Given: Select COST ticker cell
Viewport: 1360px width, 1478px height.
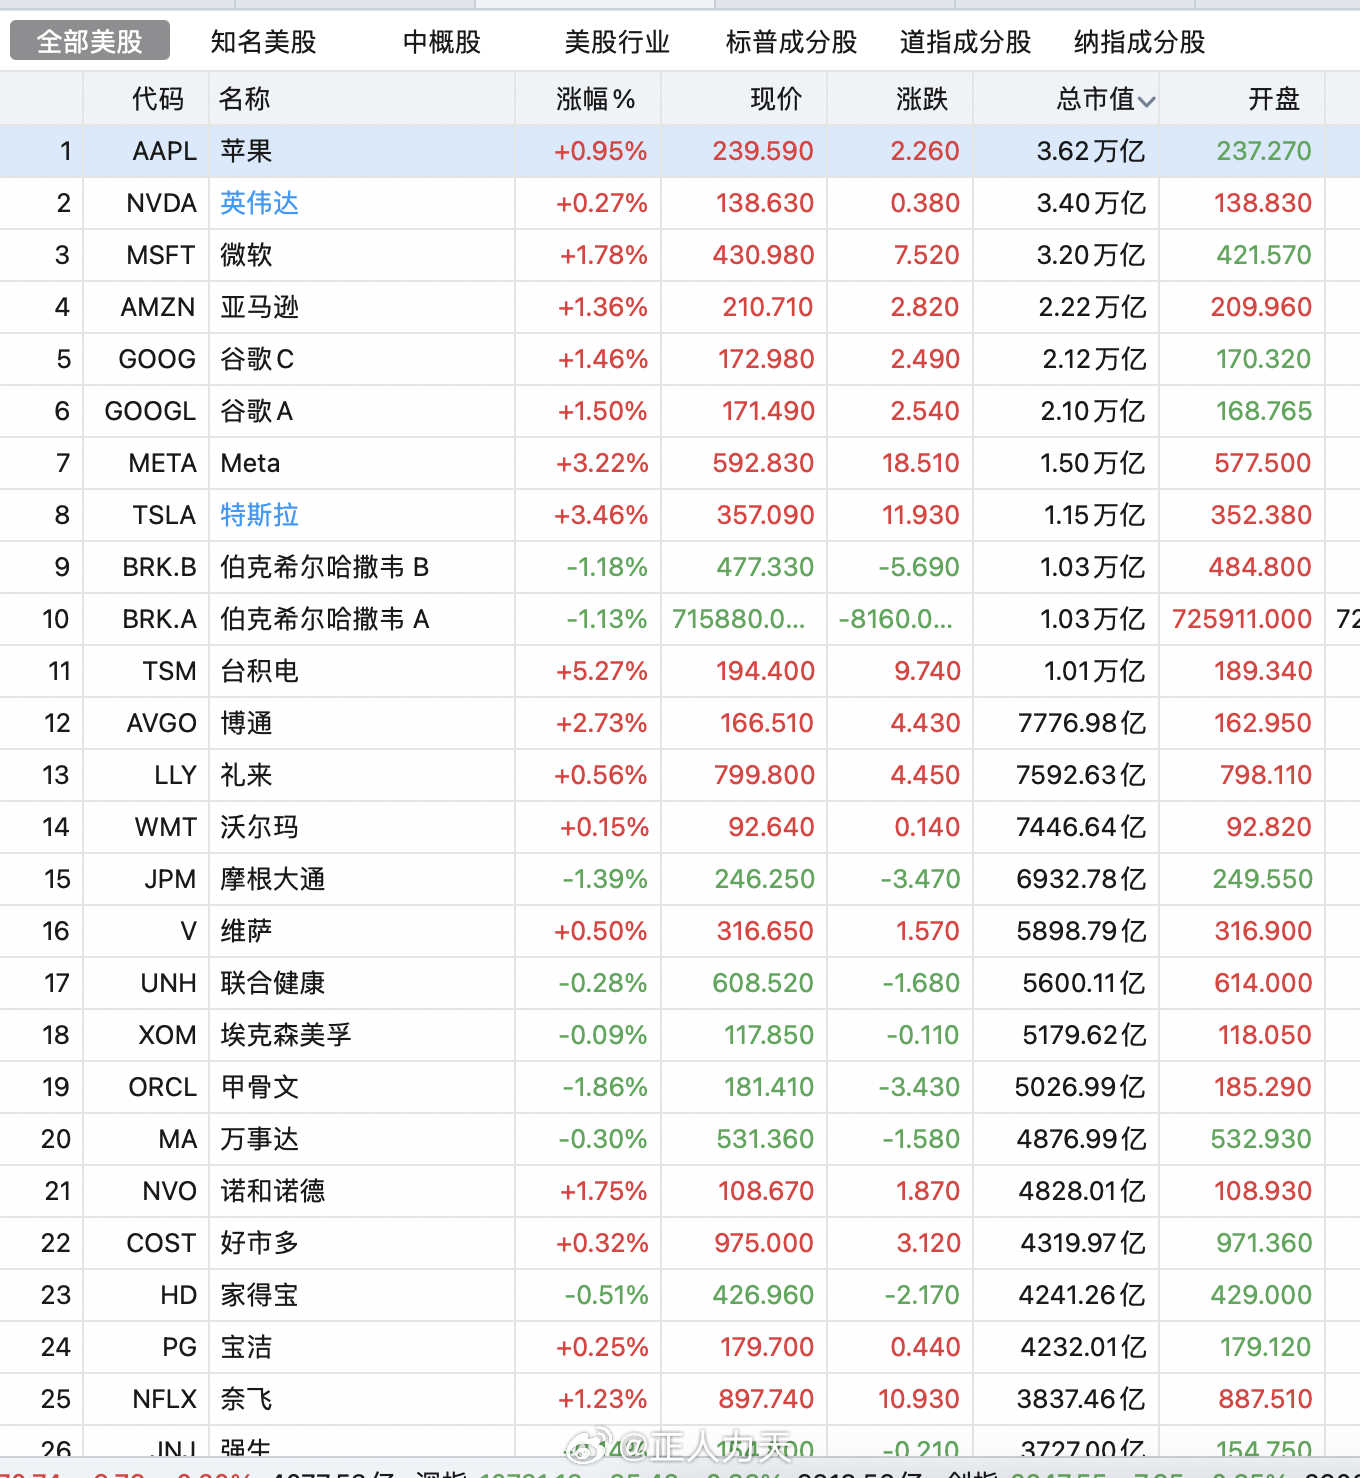Looking at the screenshot, I should (161, 1243).
